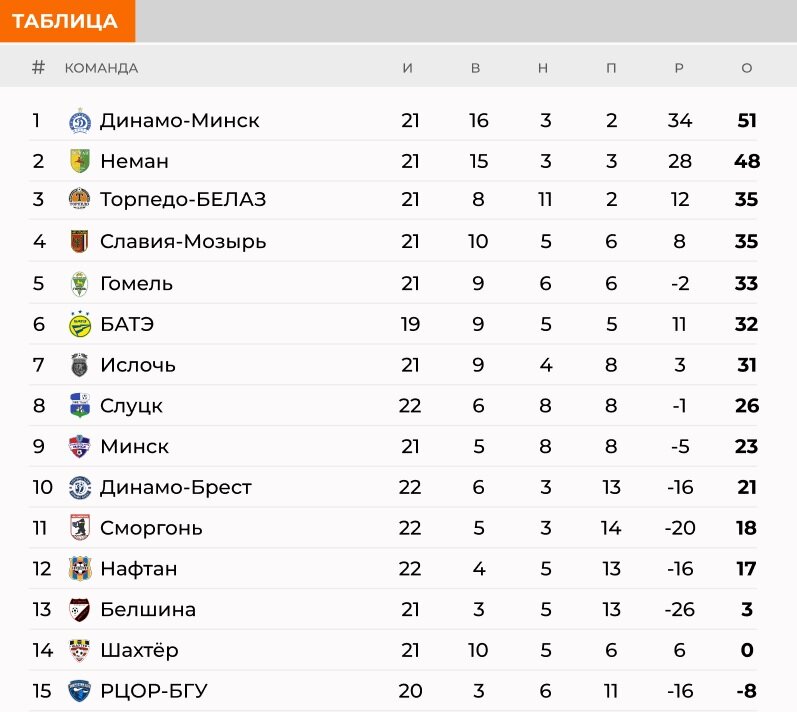Click the yellow БАТЭ club logo
This screenshot has height=712, width=797.
pos(80,324)
